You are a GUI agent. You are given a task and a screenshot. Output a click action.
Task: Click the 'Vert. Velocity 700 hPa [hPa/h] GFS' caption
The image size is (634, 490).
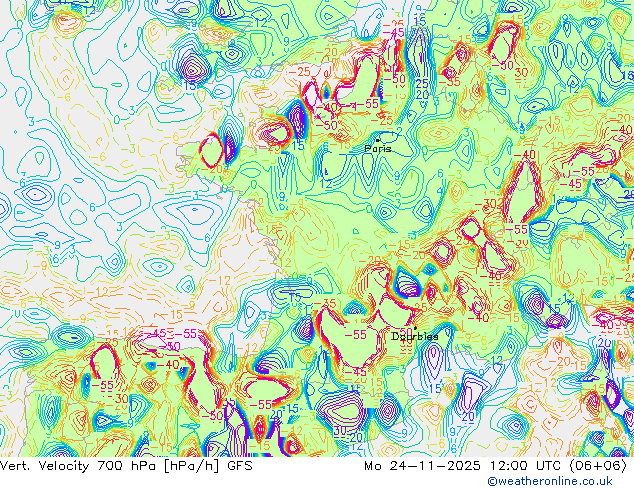tap(127, 466)
